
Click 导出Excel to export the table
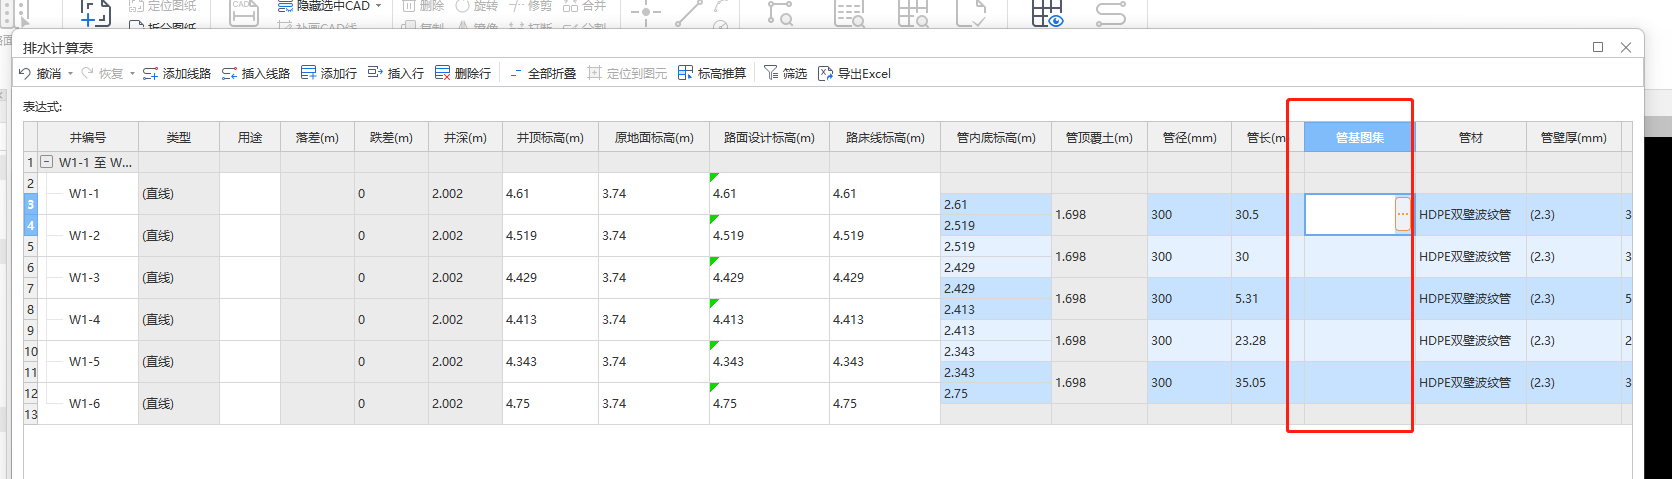(x=854, y=73)
